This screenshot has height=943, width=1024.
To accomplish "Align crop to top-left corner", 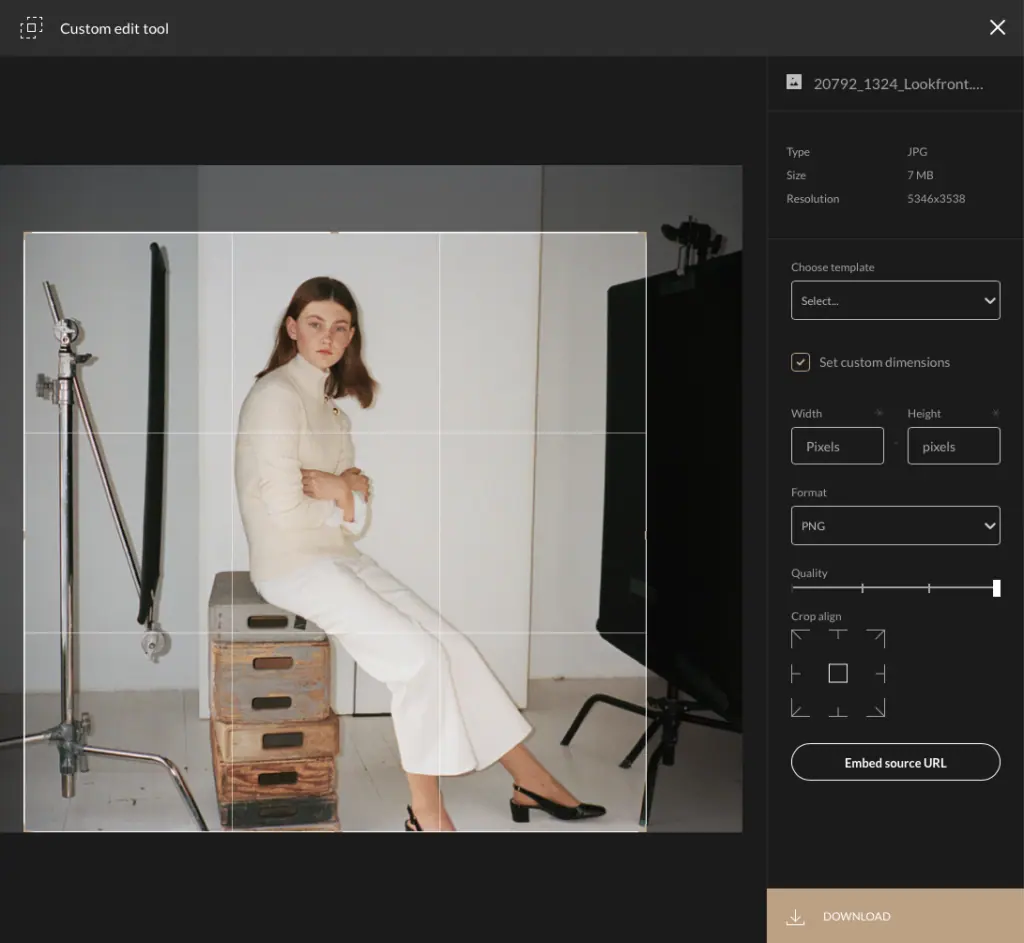I will point(800,639).
